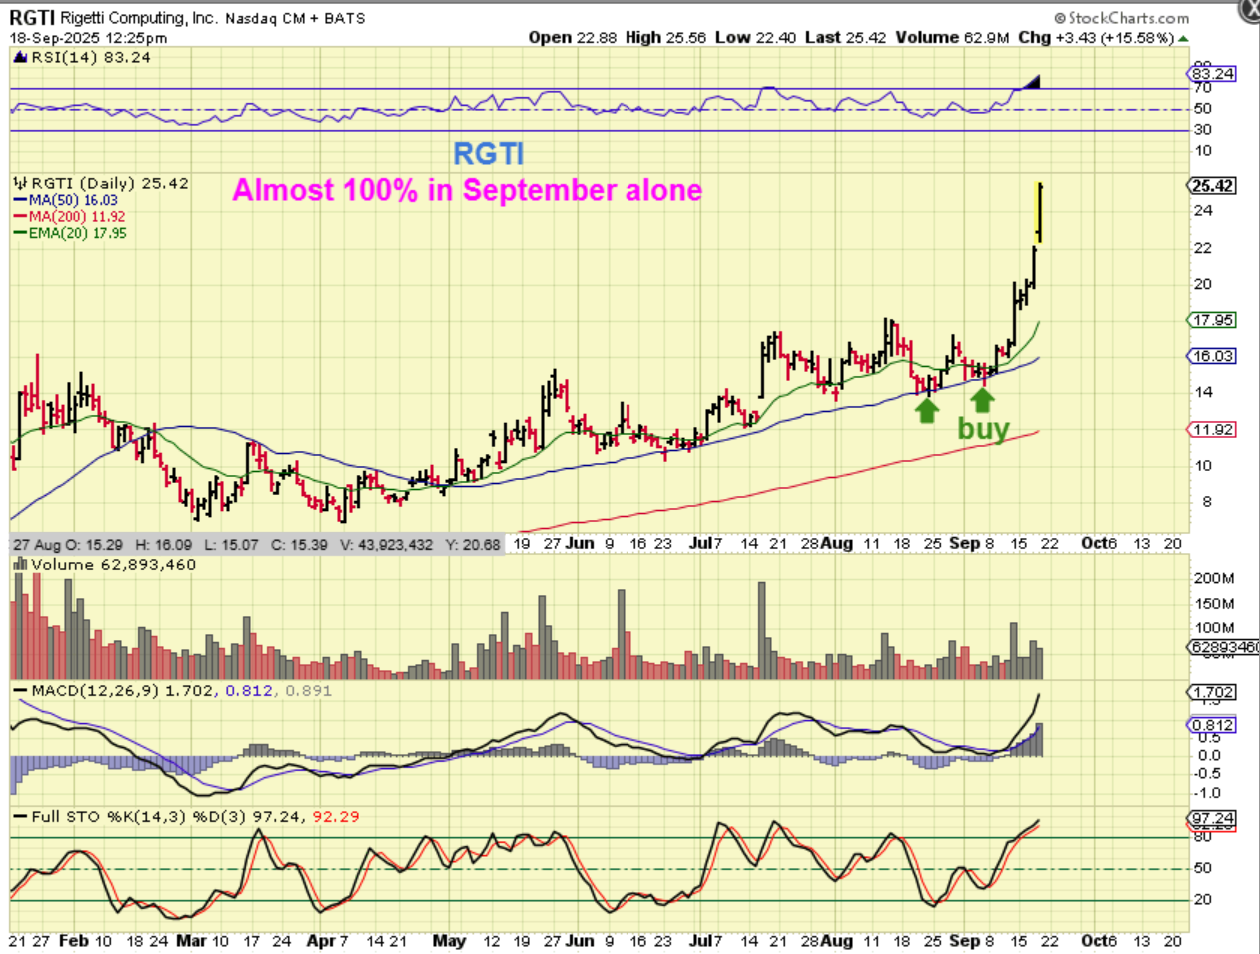Click the red 92.29 stochastic value

point(335,817)
